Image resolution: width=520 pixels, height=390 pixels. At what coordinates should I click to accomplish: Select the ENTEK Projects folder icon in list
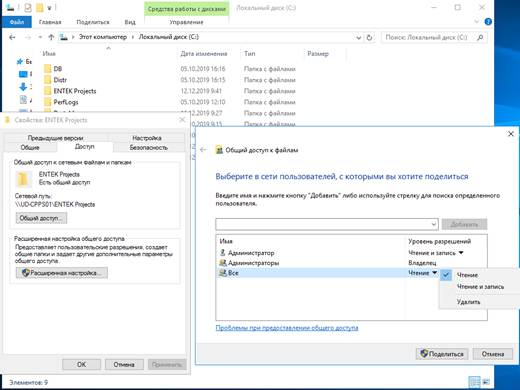[x=48, y=91]
